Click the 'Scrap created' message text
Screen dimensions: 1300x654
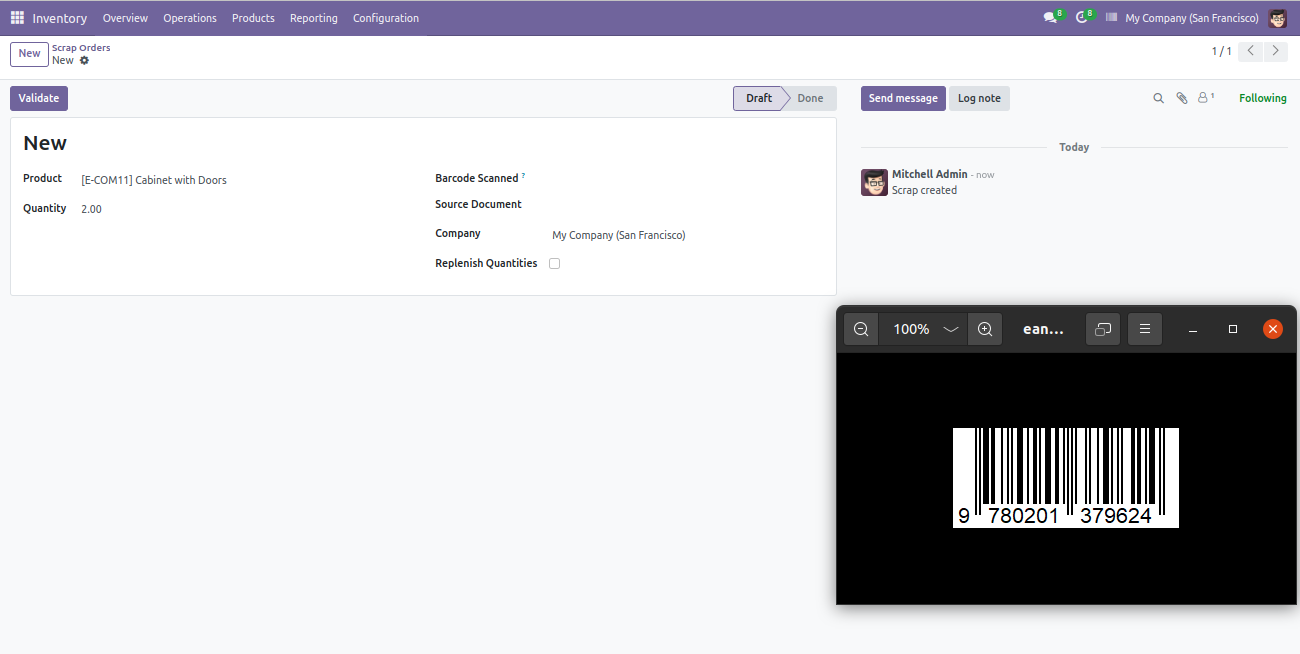click(x=924, y=190)
